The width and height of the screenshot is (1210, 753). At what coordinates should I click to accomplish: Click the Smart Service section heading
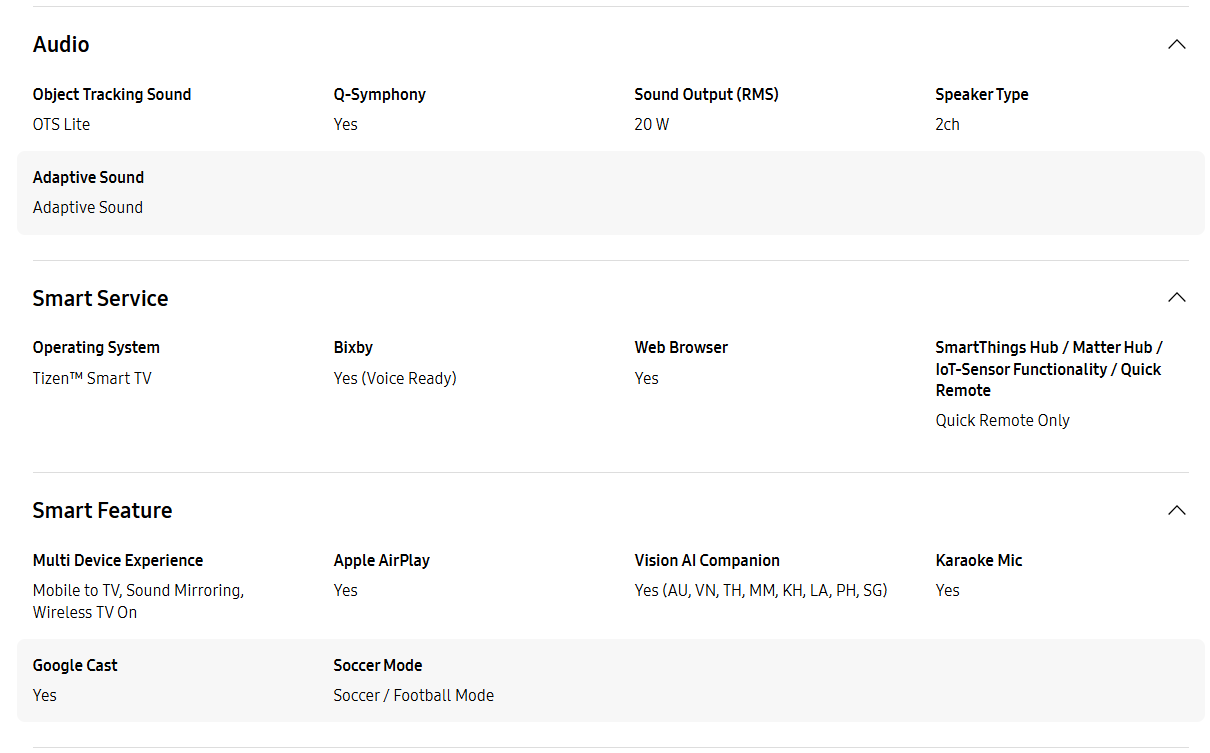100,298
